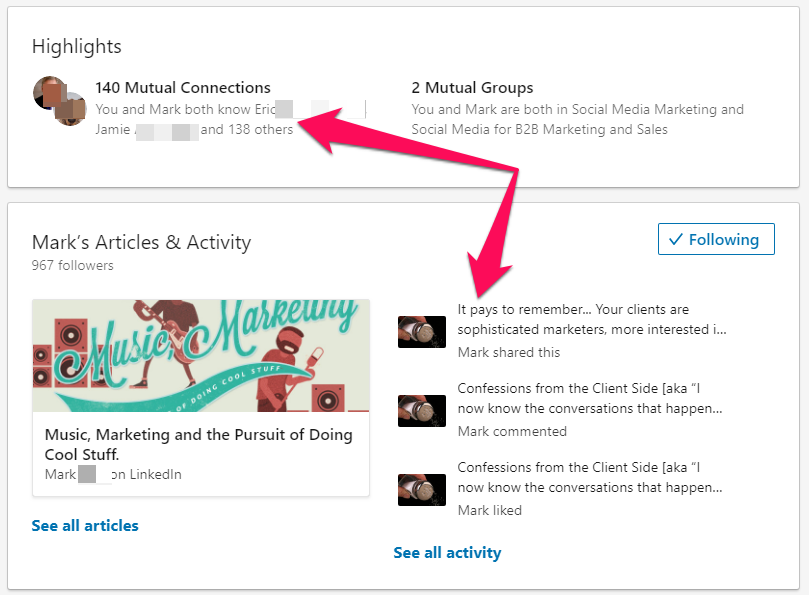Click thumbnail beside 'Mark commented' post
Screen dimensions: 809x595
coord(422,411)
